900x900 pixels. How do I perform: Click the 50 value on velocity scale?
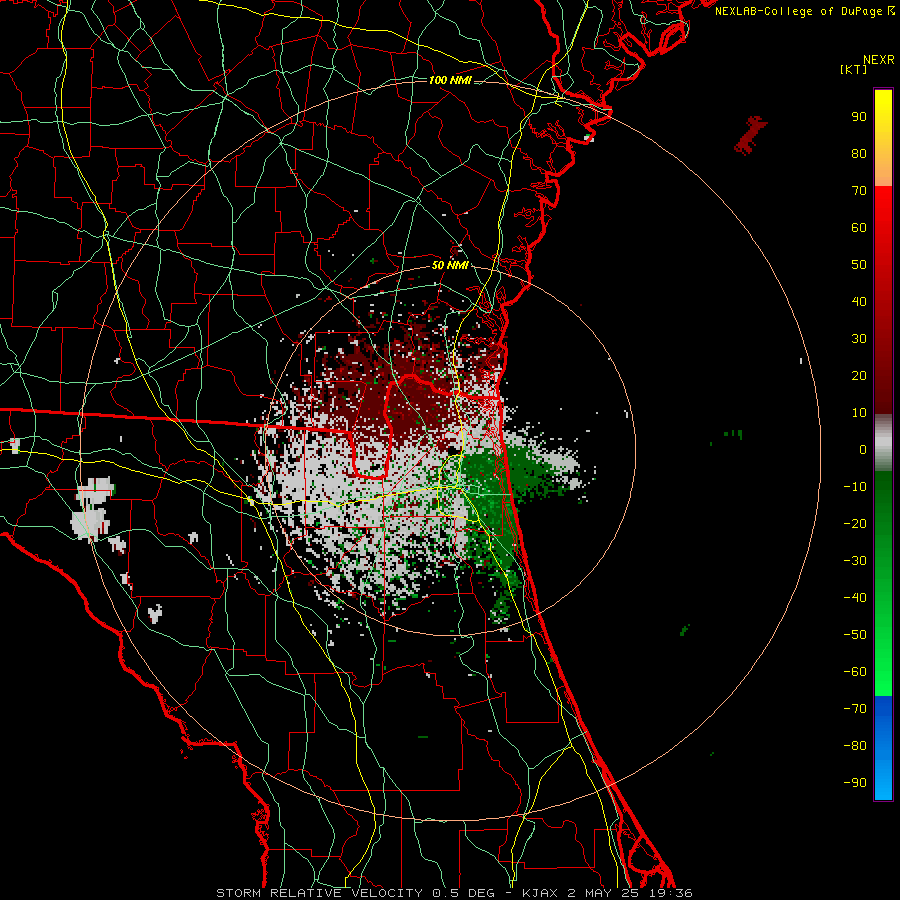859,265
